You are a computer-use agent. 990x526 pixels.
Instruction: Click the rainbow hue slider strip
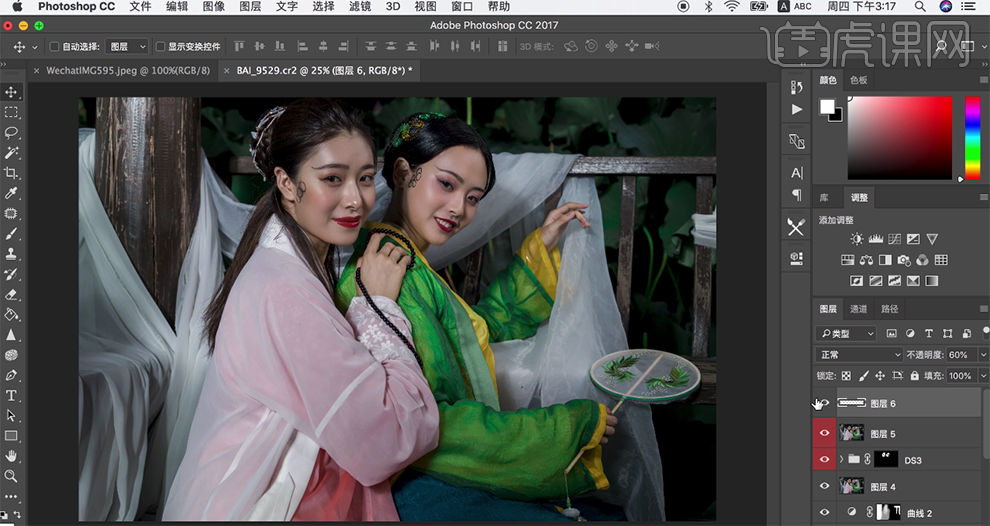coord(972,138)
